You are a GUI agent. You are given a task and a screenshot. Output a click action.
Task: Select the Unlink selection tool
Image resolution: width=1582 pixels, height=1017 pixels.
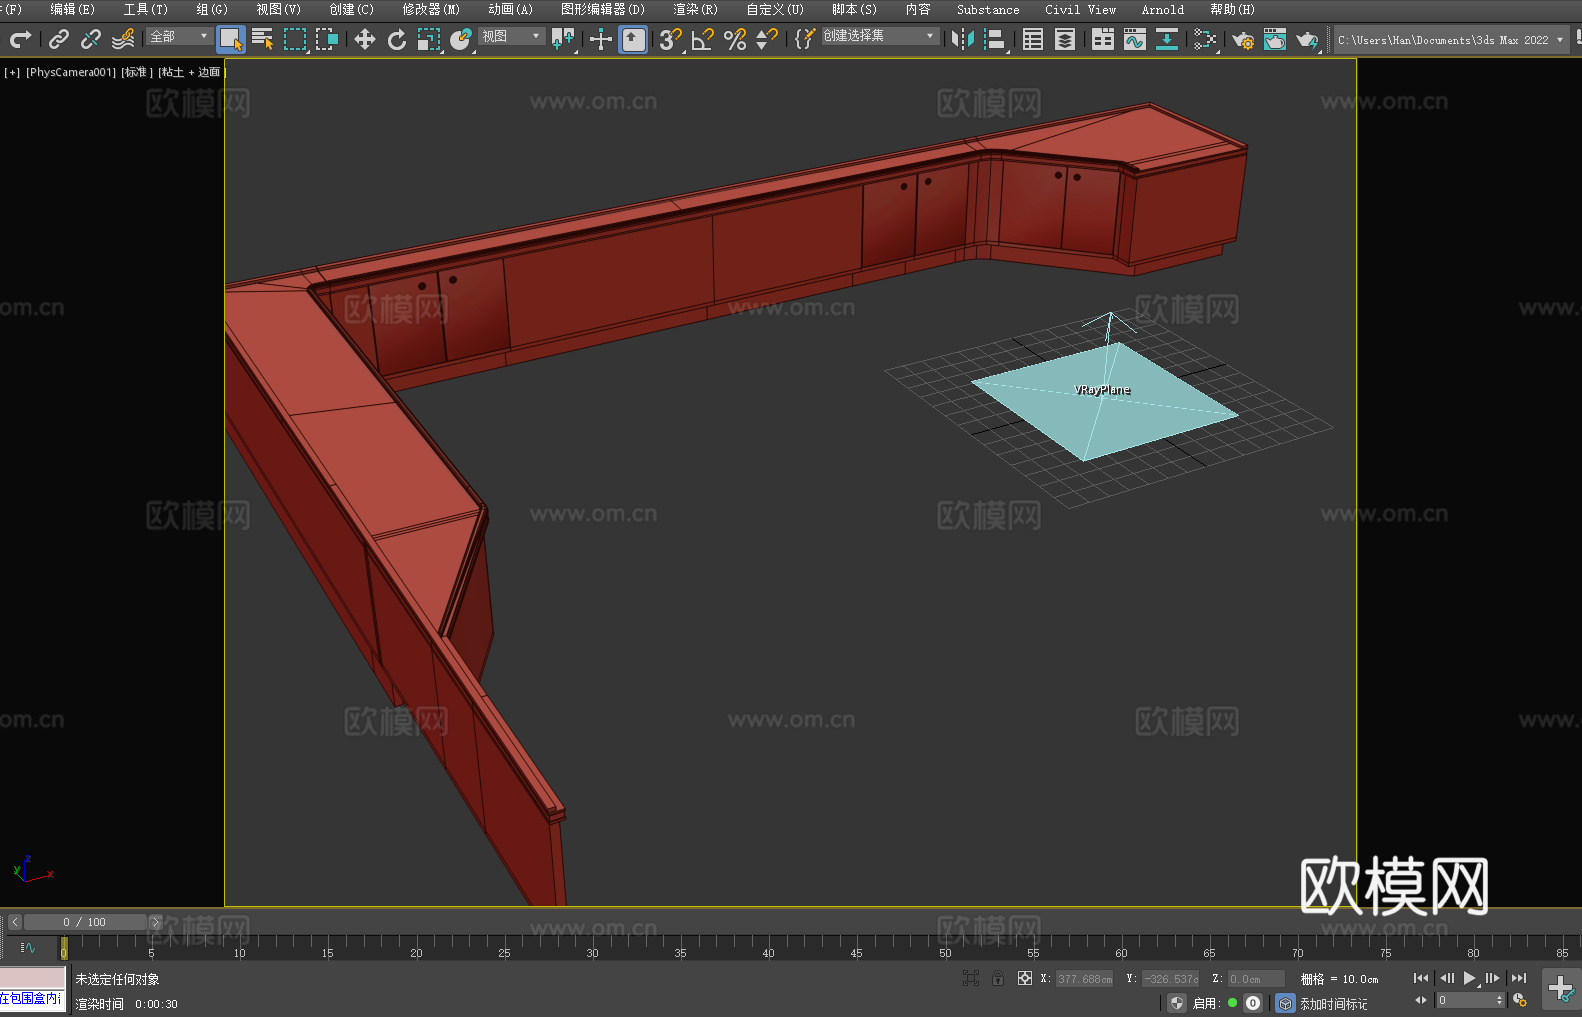coord(91,39)
